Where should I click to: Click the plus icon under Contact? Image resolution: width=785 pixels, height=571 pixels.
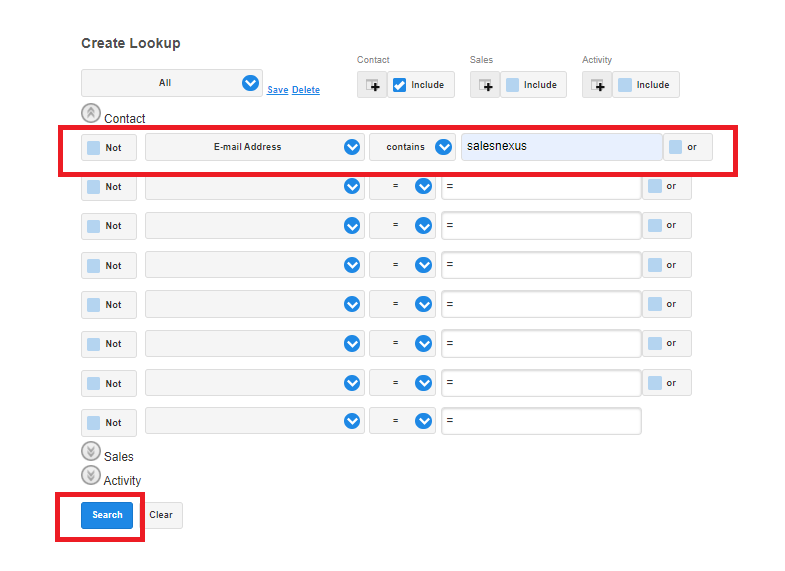372,85
